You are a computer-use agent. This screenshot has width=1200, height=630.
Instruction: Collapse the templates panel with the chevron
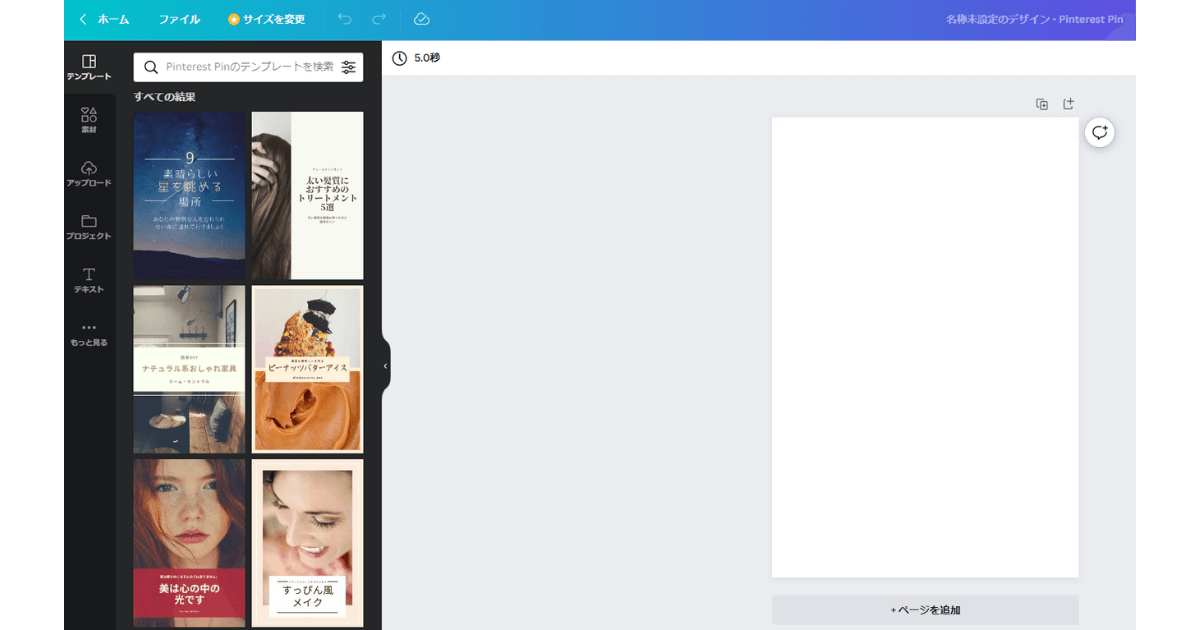(x=384, y=366)
